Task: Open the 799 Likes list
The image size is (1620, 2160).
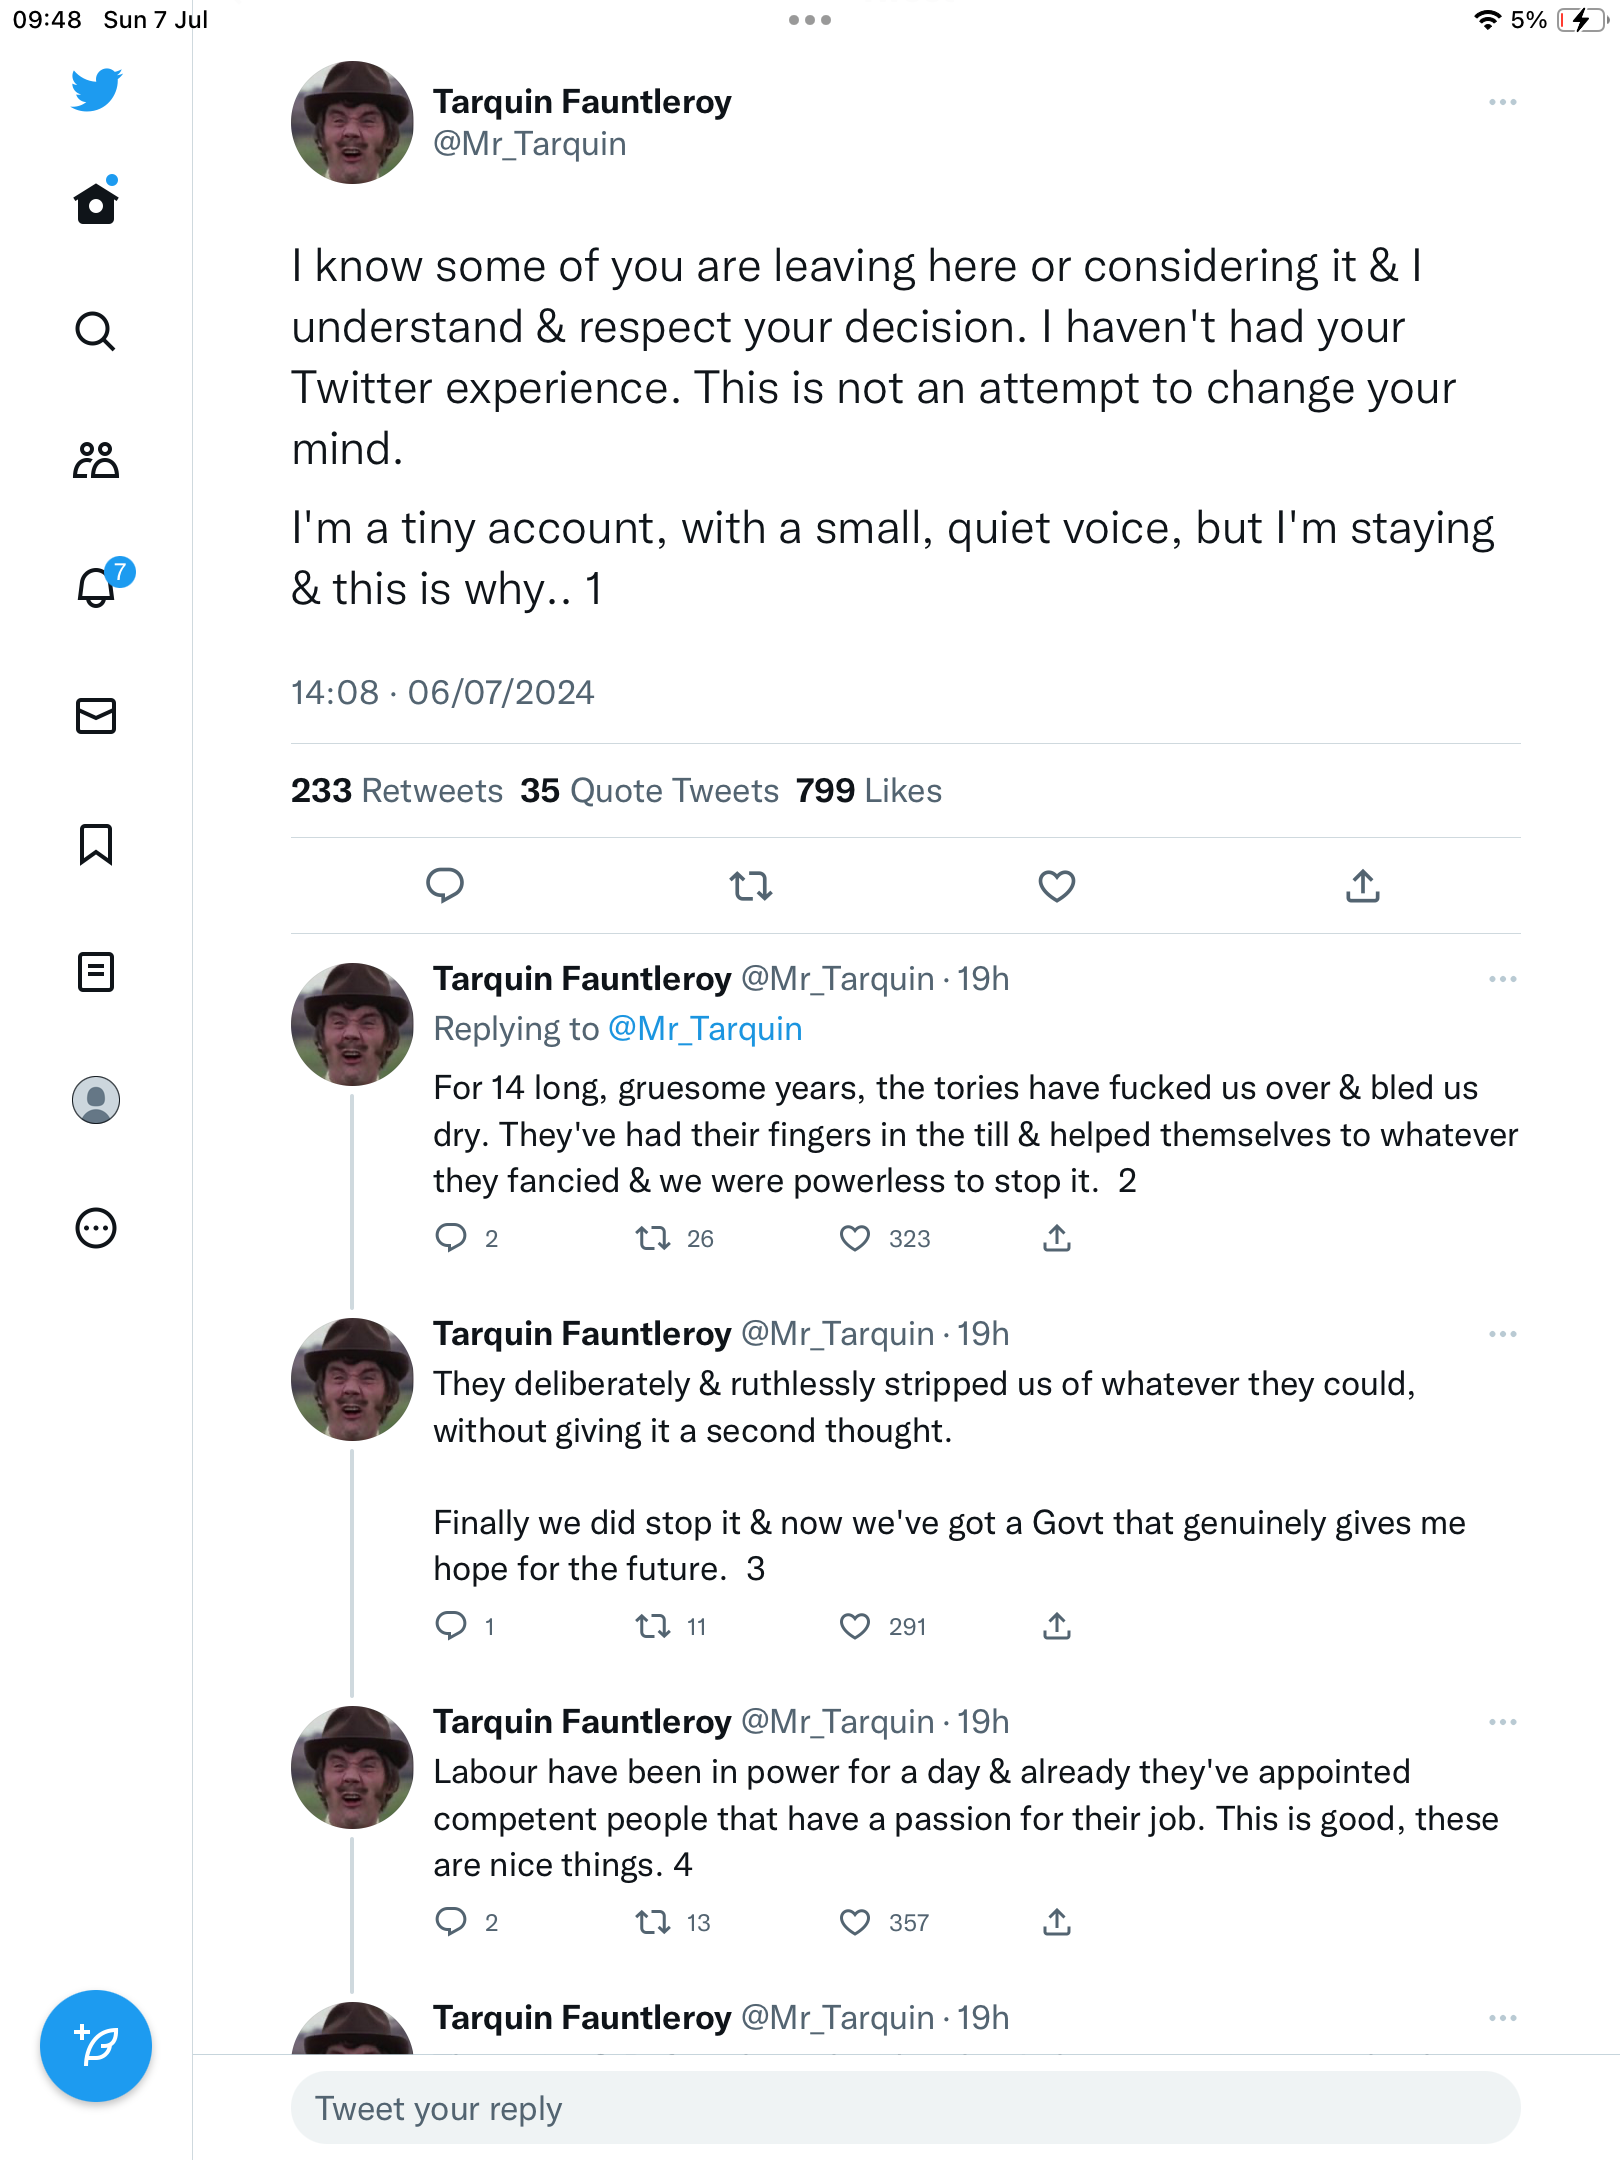Action: coord(868,791)
